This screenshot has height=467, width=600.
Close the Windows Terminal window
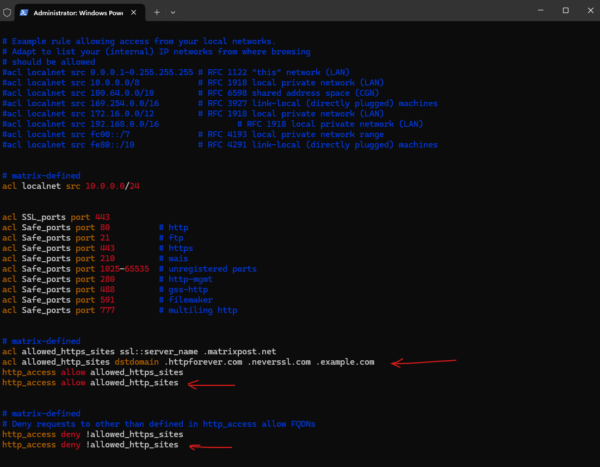(590, 11)
